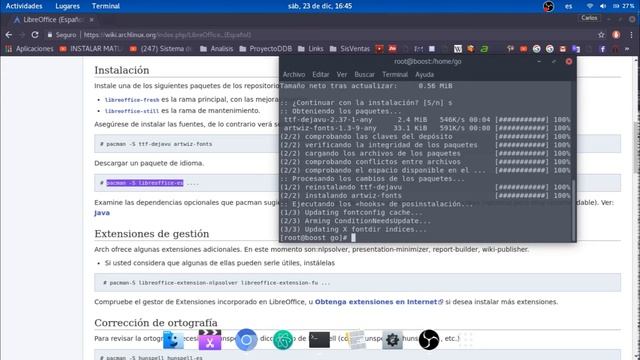640x360 pixels.
Task: Expand the SisVentas bookmark folder
Action: [x=349, y=49]
